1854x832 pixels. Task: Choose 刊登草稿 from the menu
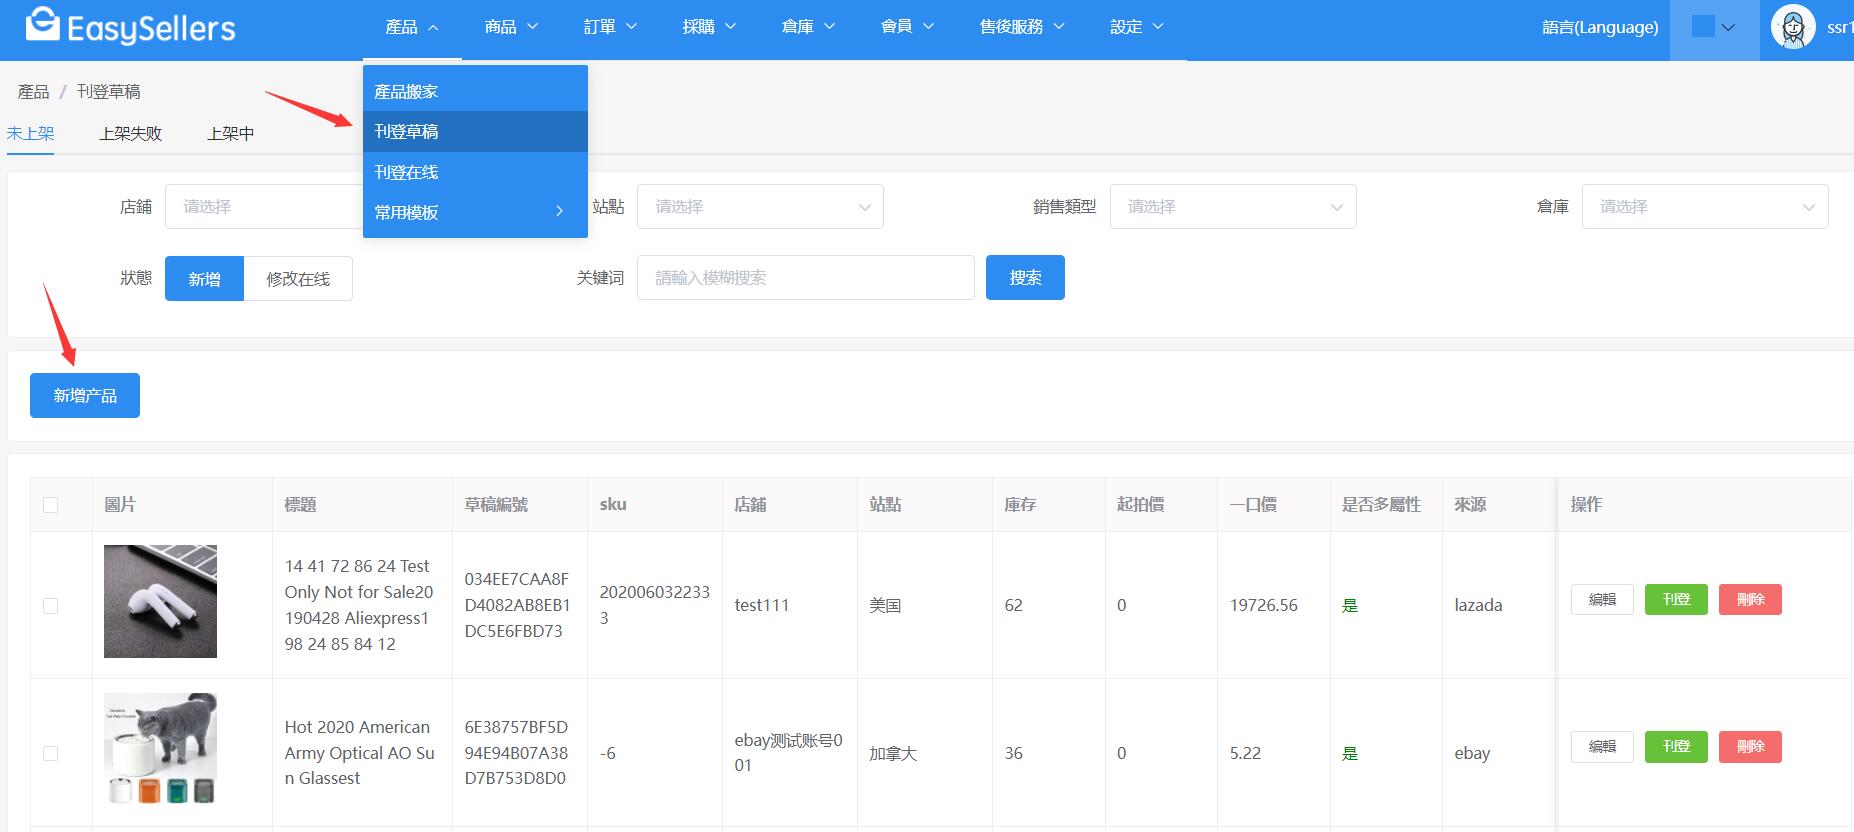pyautogui.click(x=475, y=131)
